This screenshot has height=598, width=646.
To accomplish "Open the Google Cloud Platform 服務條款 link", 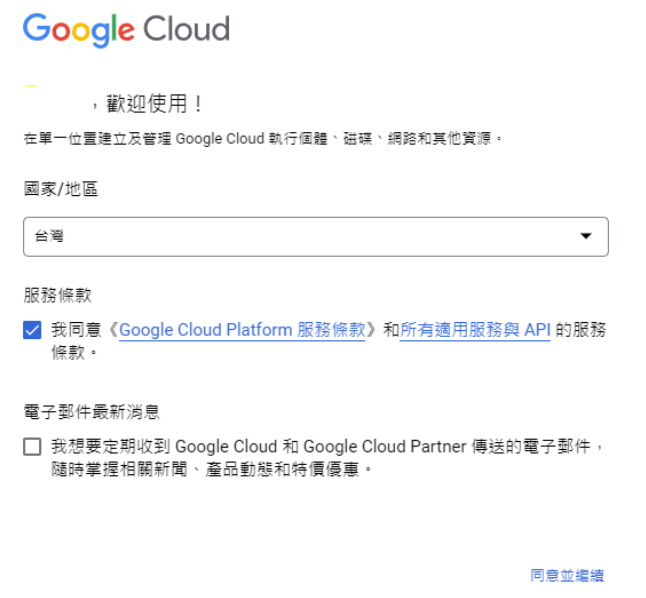I will (242, 330).
